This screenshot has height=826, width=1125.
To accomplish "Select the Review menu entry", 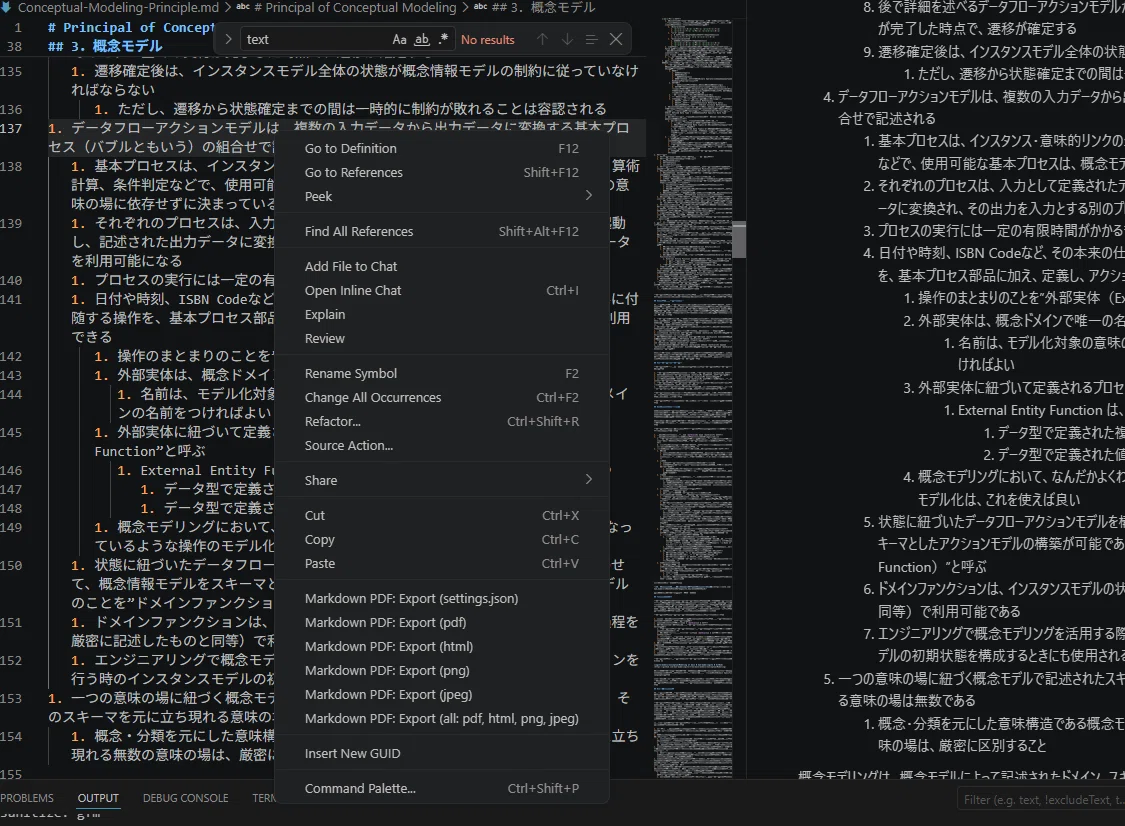I will [442, 339].
